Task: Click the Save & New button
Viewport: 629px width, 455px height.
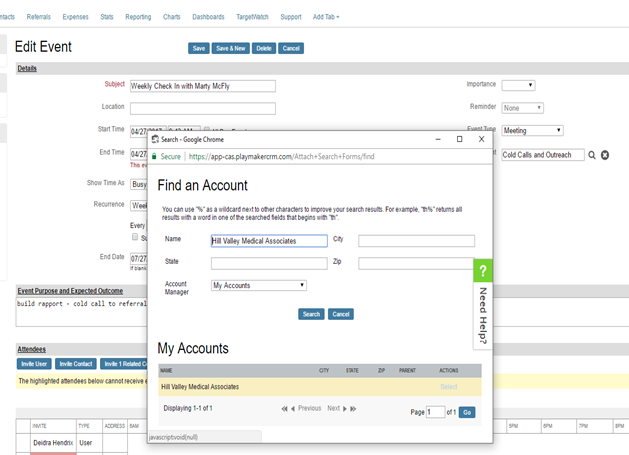Action: pyautogui.click(x=231, y=48)
